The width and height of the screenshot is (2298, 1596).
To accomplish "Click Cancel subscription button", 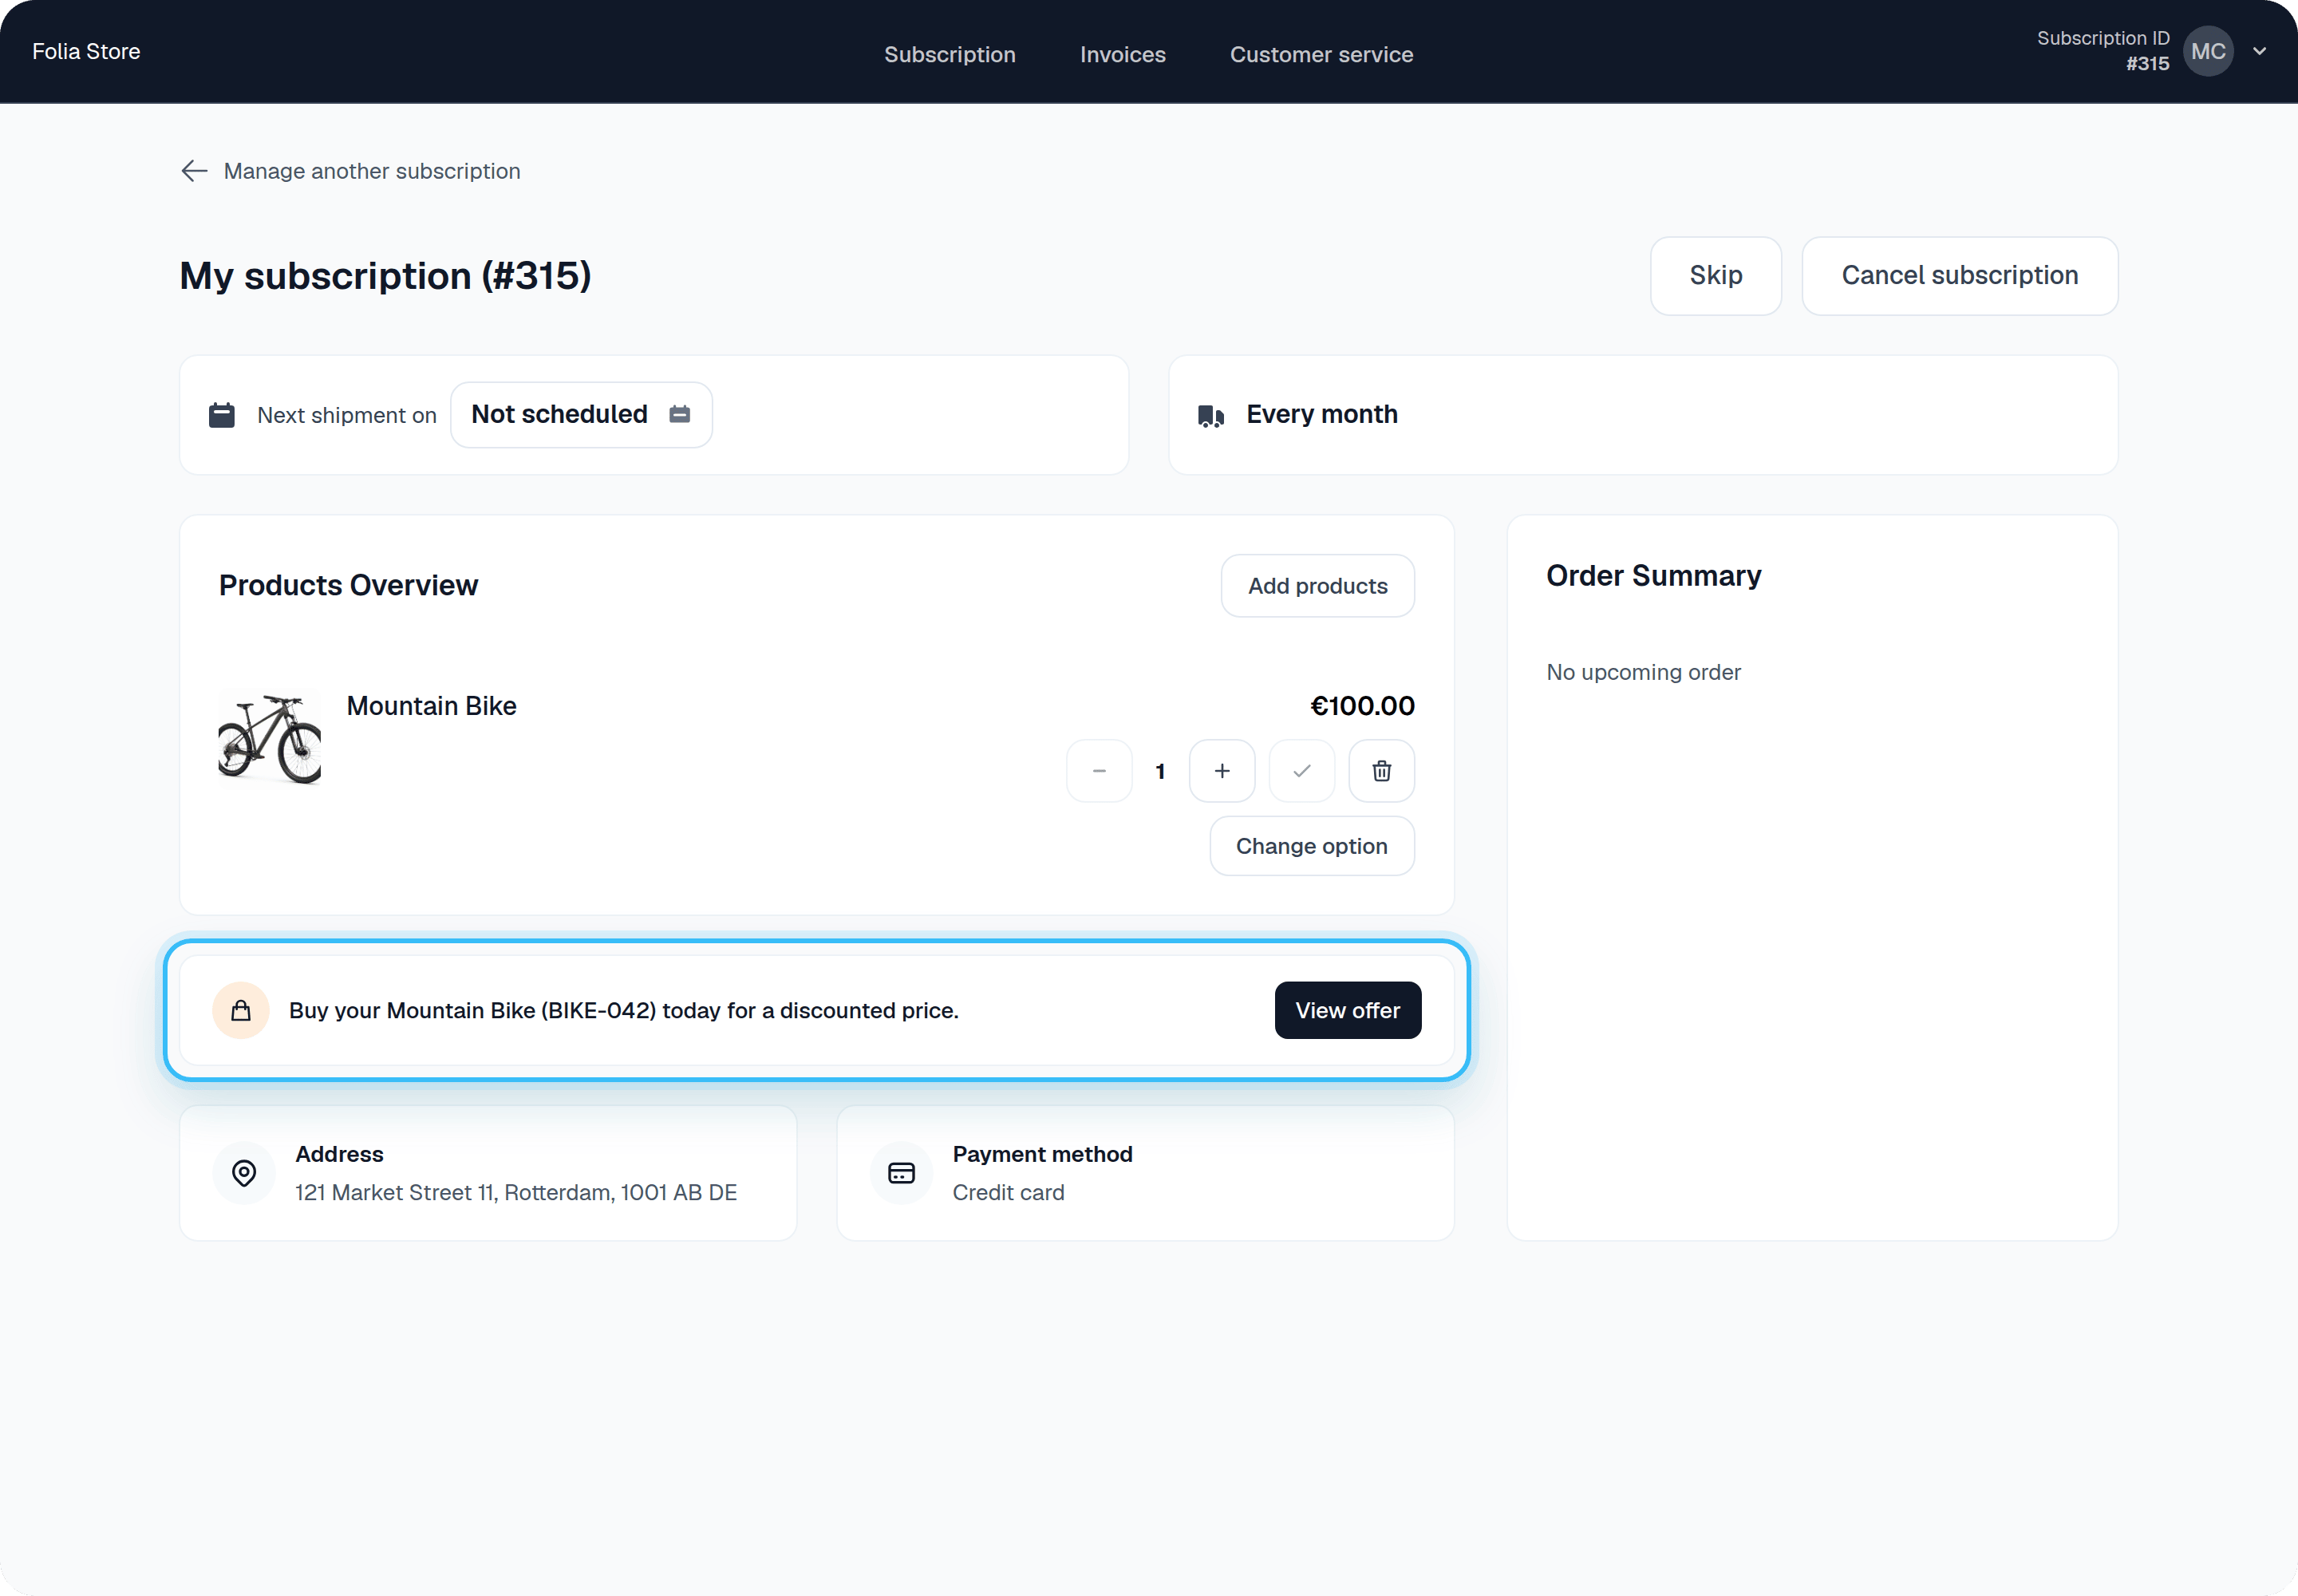I will point(1959,276).
